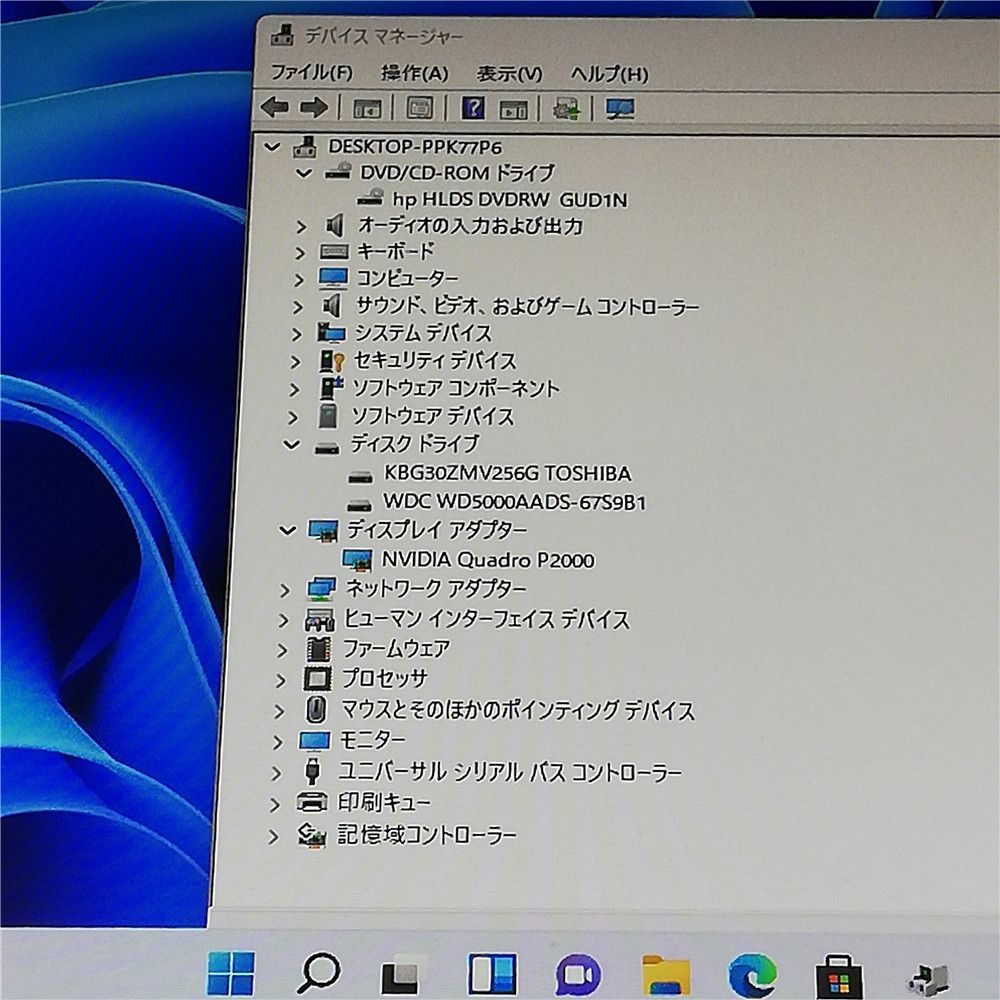This screenshot has height=1000, width=1000.
Task: Expand the ネットワーク アダプター category
Action: click(284, 591)
